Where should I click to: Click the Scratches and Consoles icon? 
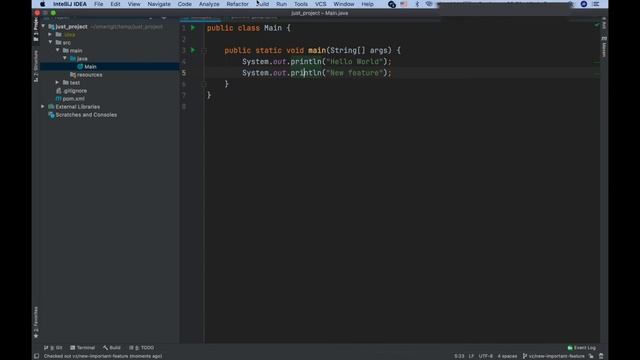point(51,115)
